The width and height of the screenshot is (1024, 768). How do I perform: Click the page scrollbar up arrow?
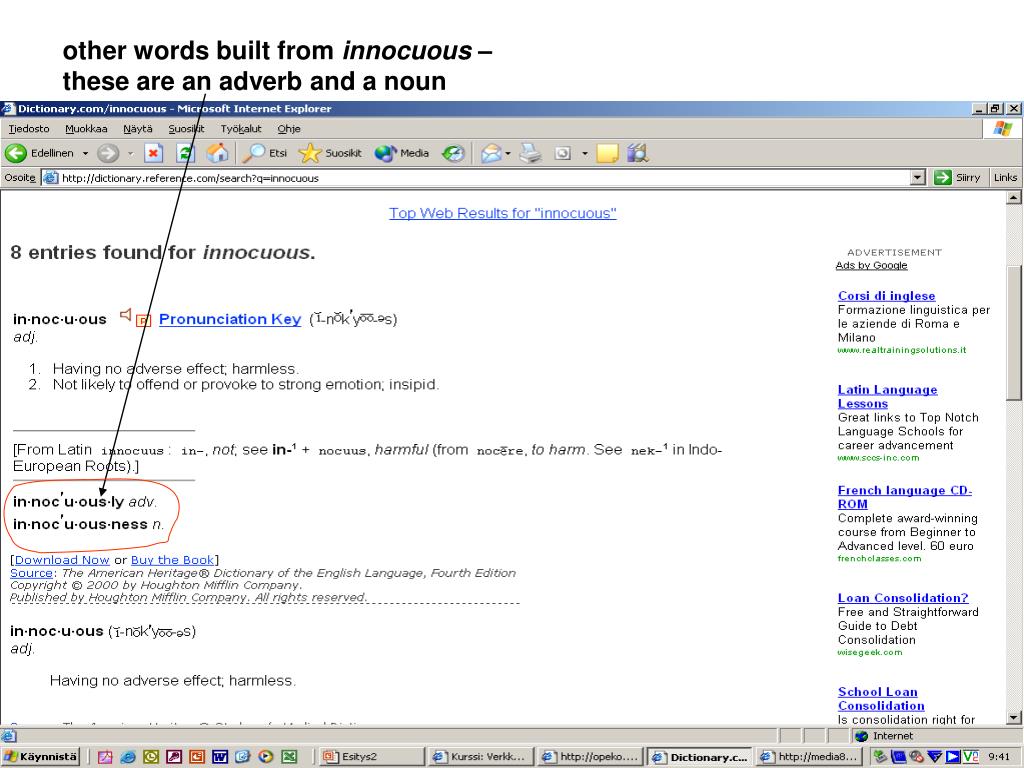(x=1014, y=197)
